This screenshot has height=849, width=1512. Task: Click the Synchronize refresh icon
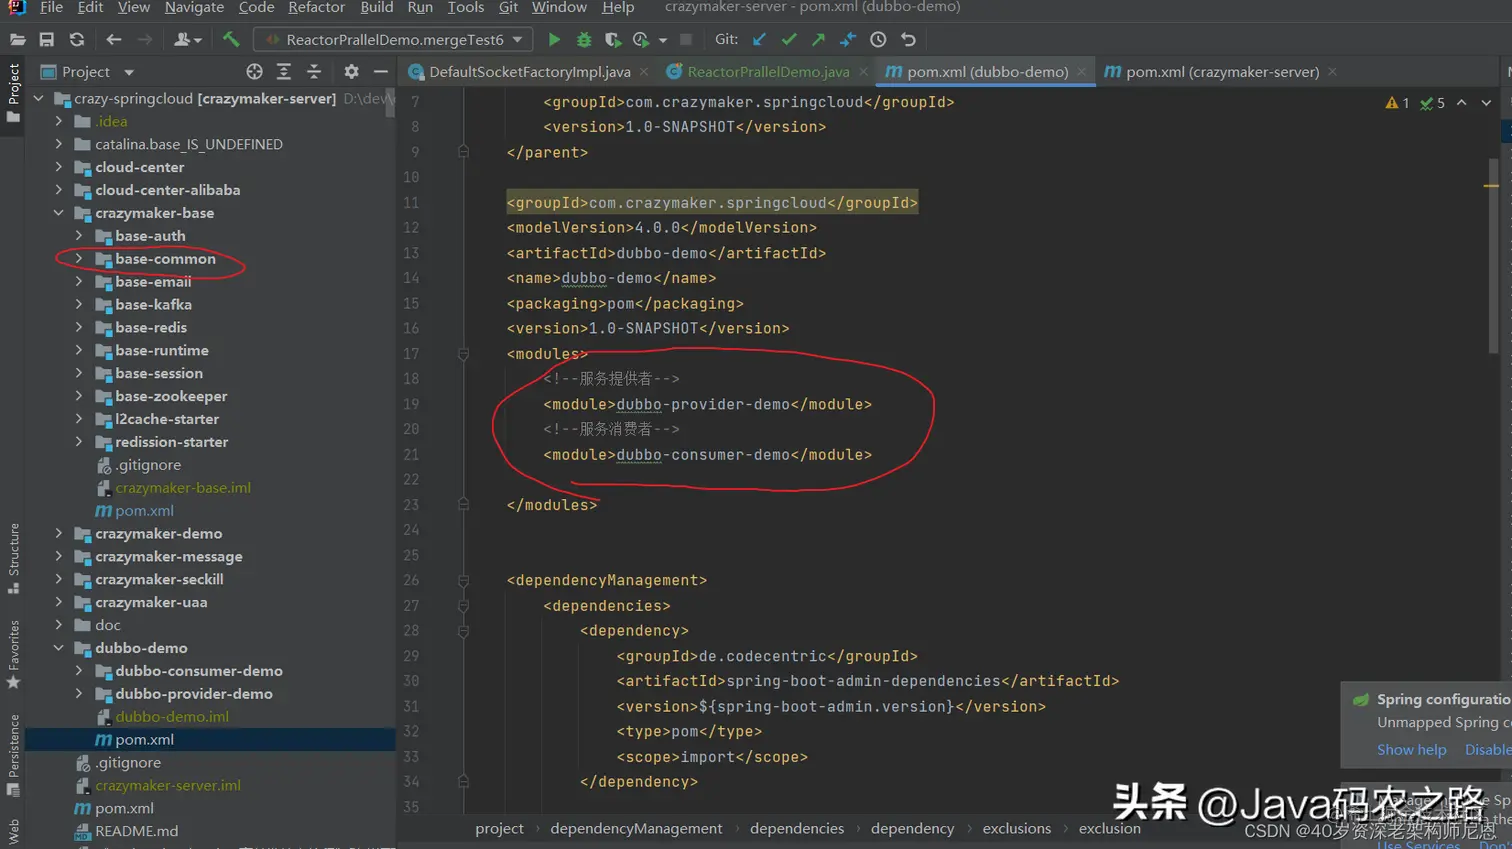coord(77,40)
